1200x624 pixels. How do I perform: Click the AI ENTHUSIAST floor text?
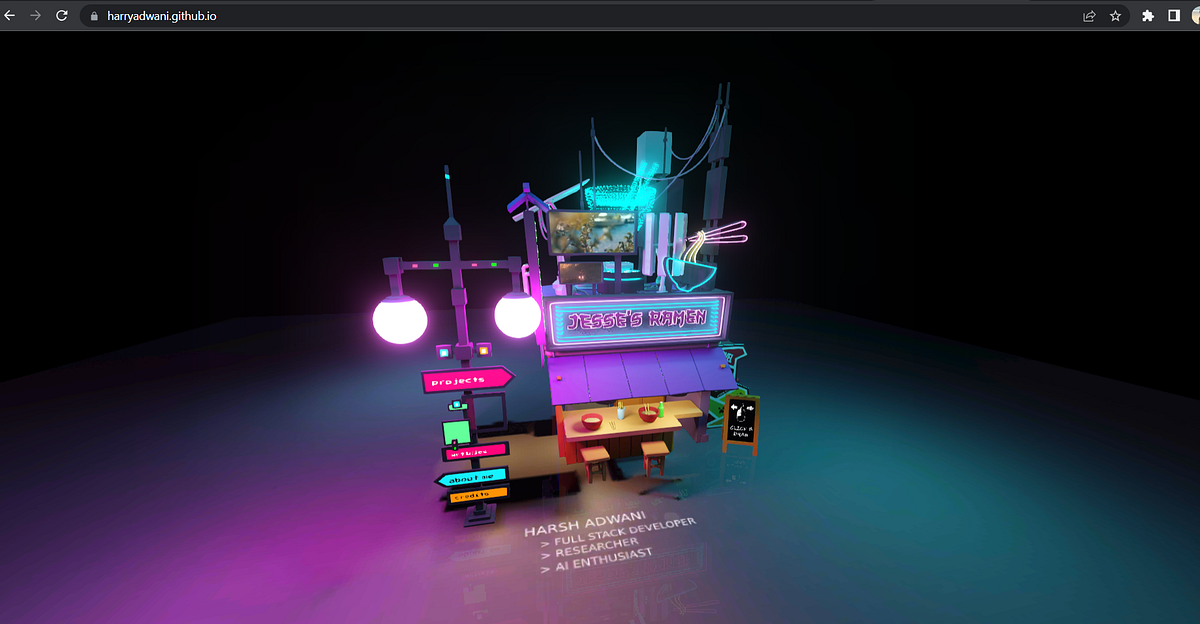604,561
